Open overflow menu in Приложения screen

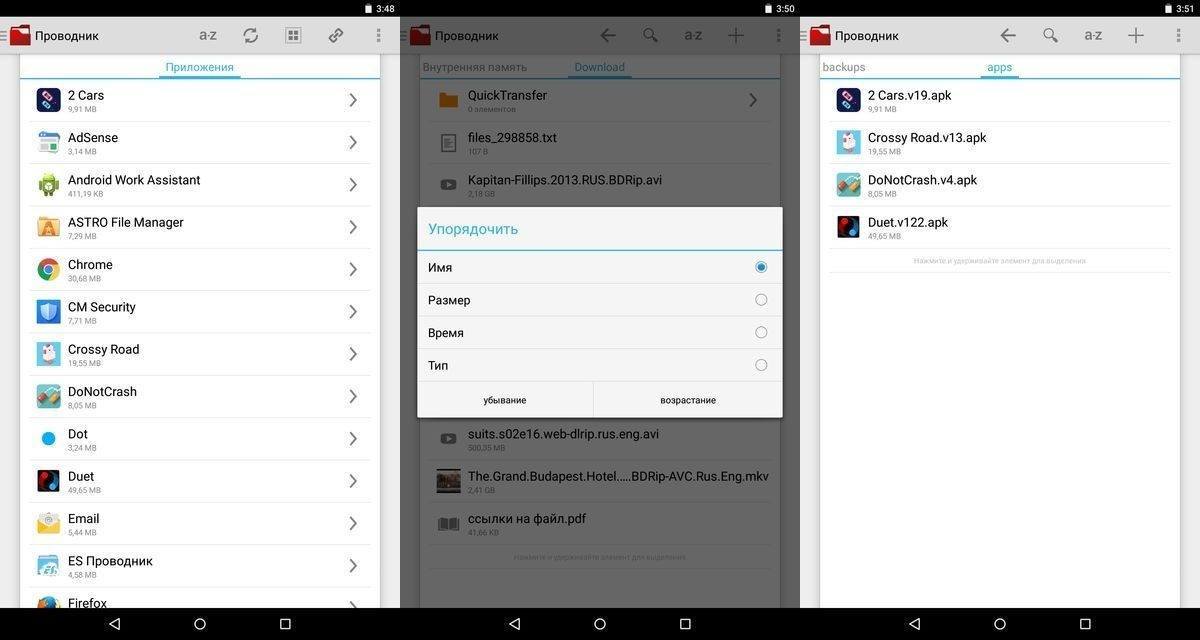(378, 35)
